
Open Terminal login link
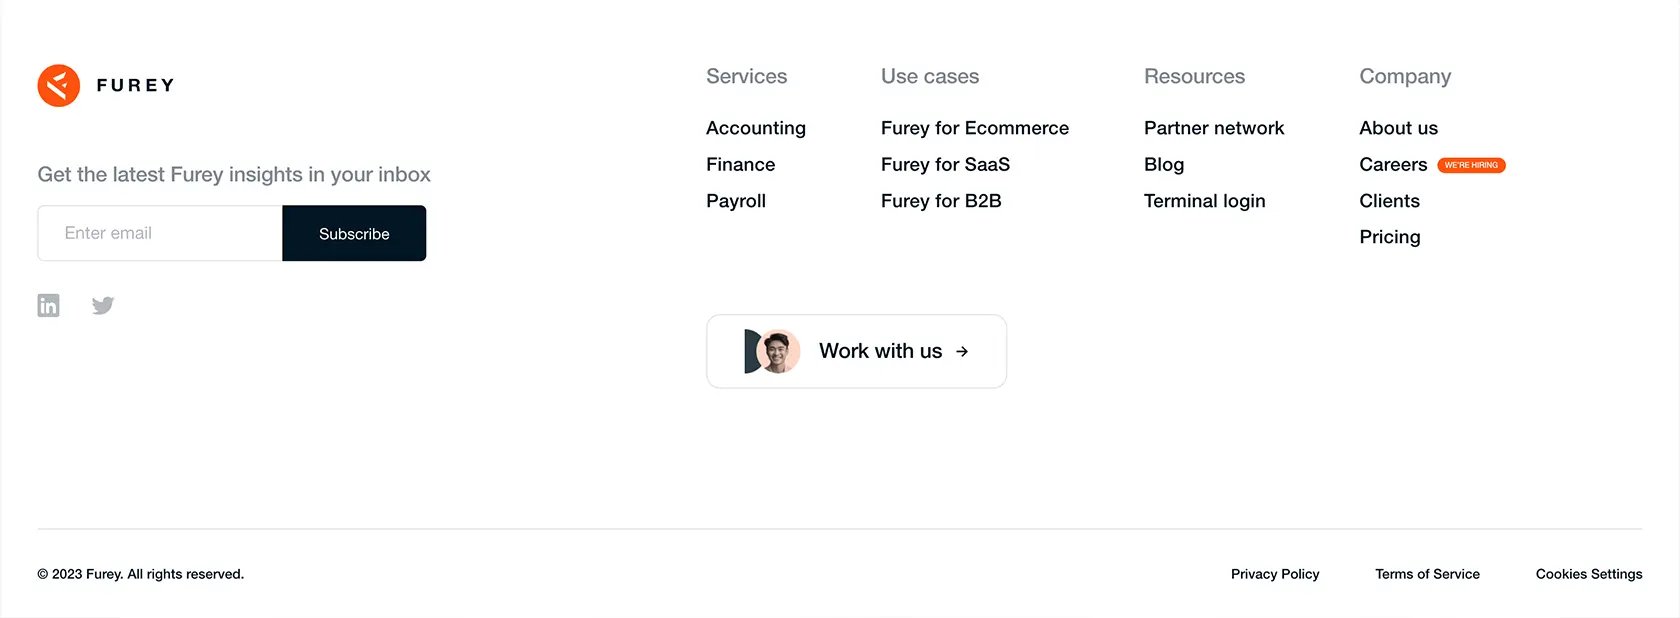(x=1205, y=201)
